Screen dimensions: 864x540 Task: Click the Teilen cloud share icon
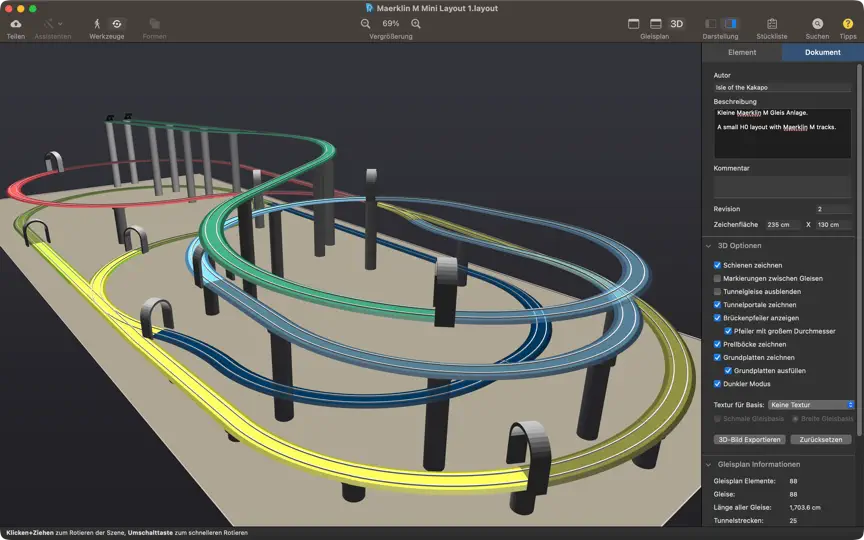tap(16, 24)
